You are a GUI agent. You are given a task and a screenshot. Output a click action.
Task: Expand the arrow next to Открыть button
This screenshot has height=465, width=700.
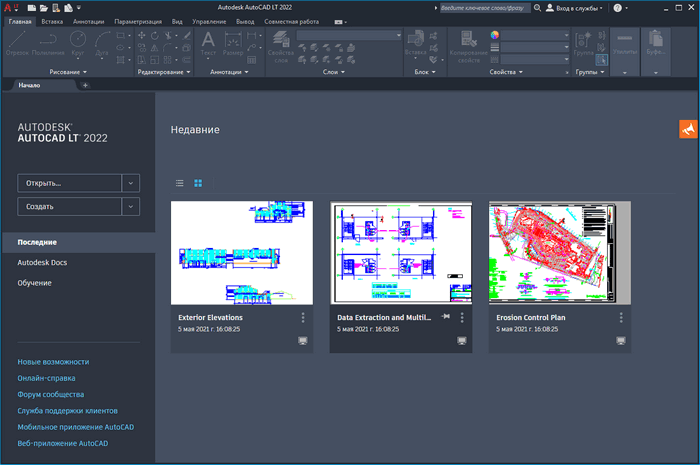[131, 183]
